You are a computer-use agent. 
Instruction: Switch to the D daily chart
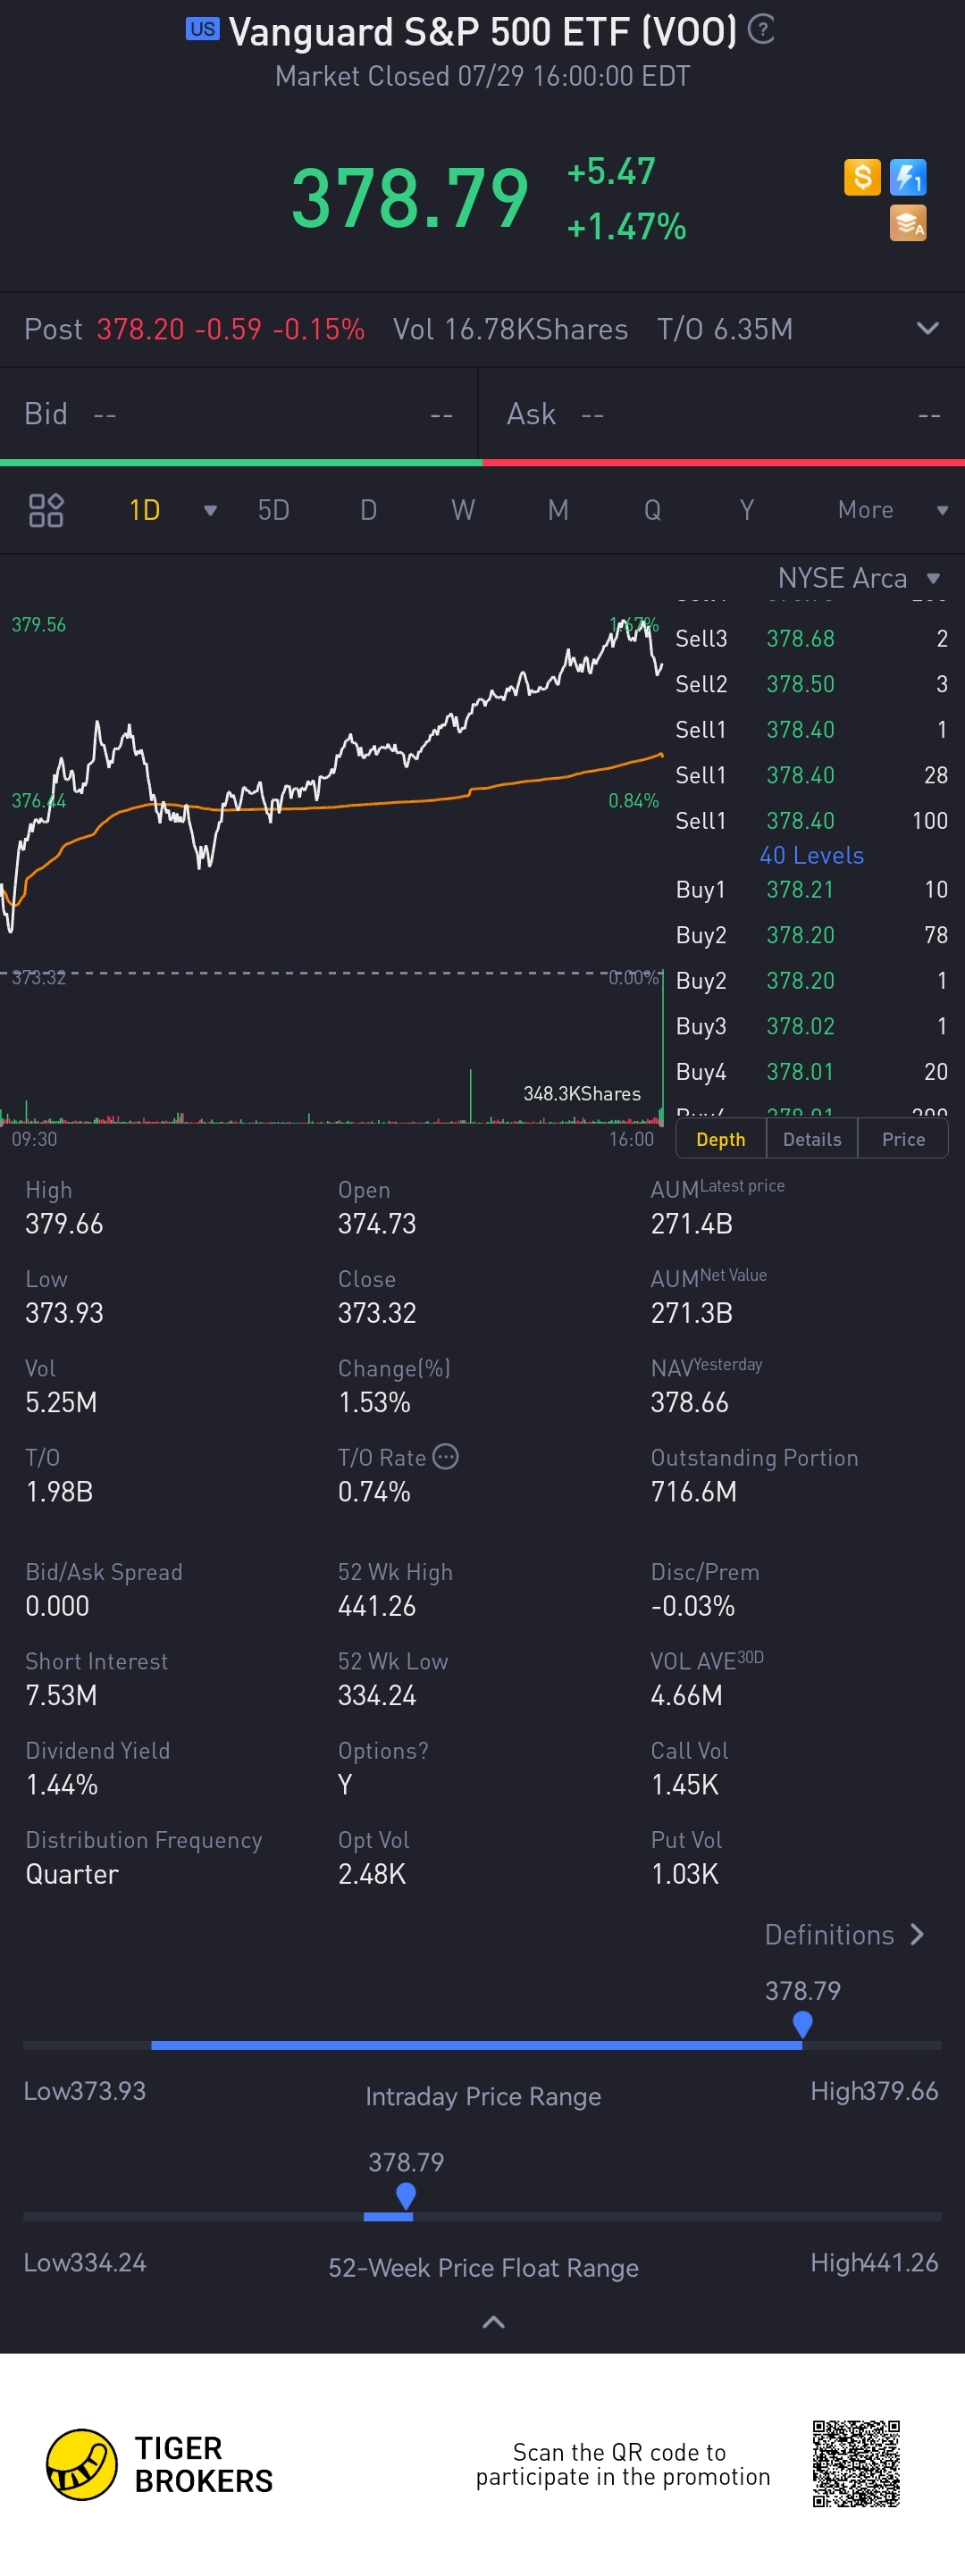368,510
